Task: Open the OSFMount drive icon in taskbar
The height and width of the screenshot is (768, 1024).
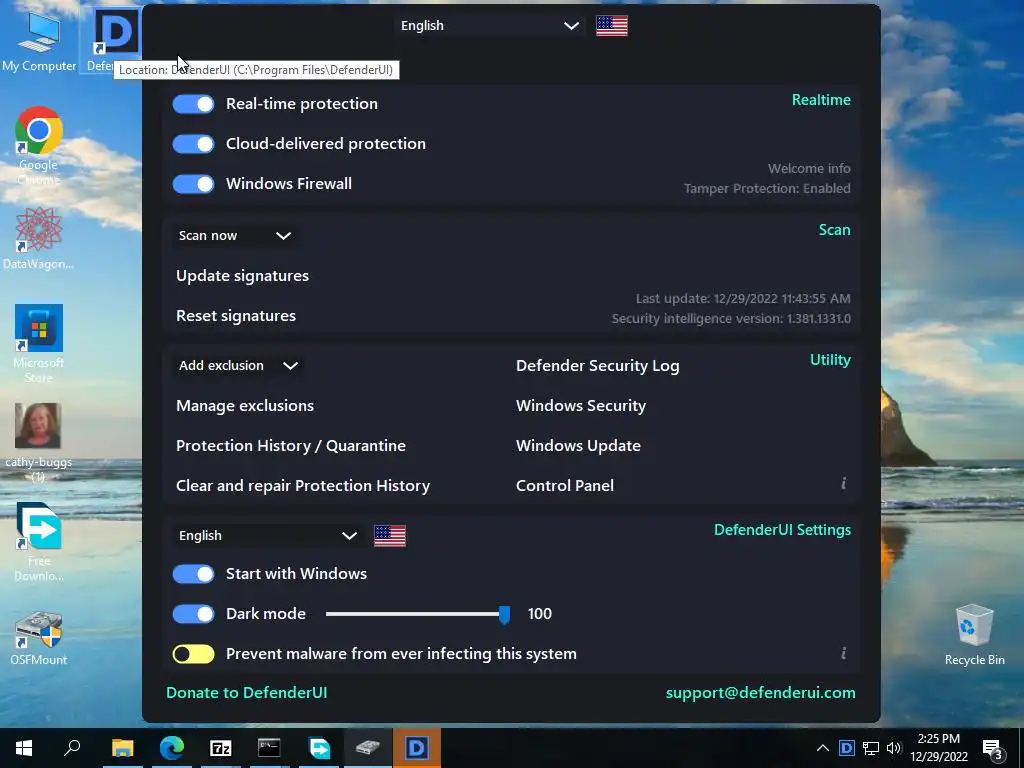Action: [368, 748]
